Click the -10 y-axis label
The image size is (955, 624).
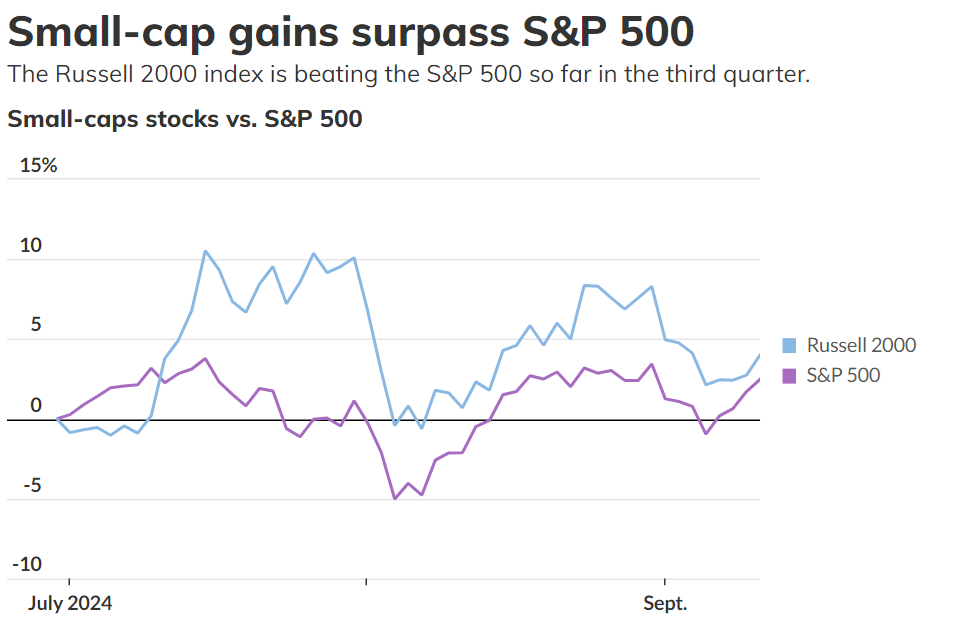tap(27, 564)
